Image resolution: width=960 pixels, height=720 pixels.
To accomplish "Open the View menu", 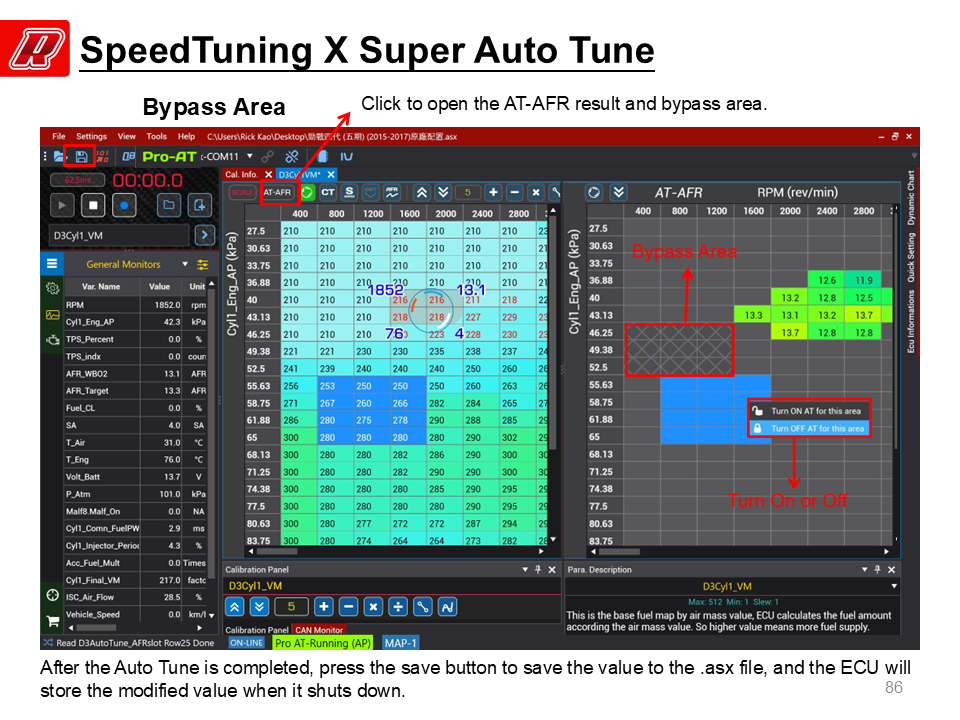I will tap(127, 137).
